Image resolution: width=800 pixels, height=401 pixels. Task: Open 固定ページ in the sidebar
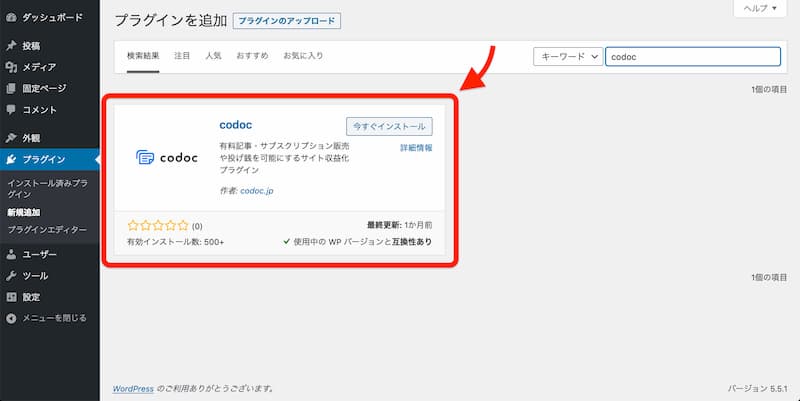coord(49,88)
